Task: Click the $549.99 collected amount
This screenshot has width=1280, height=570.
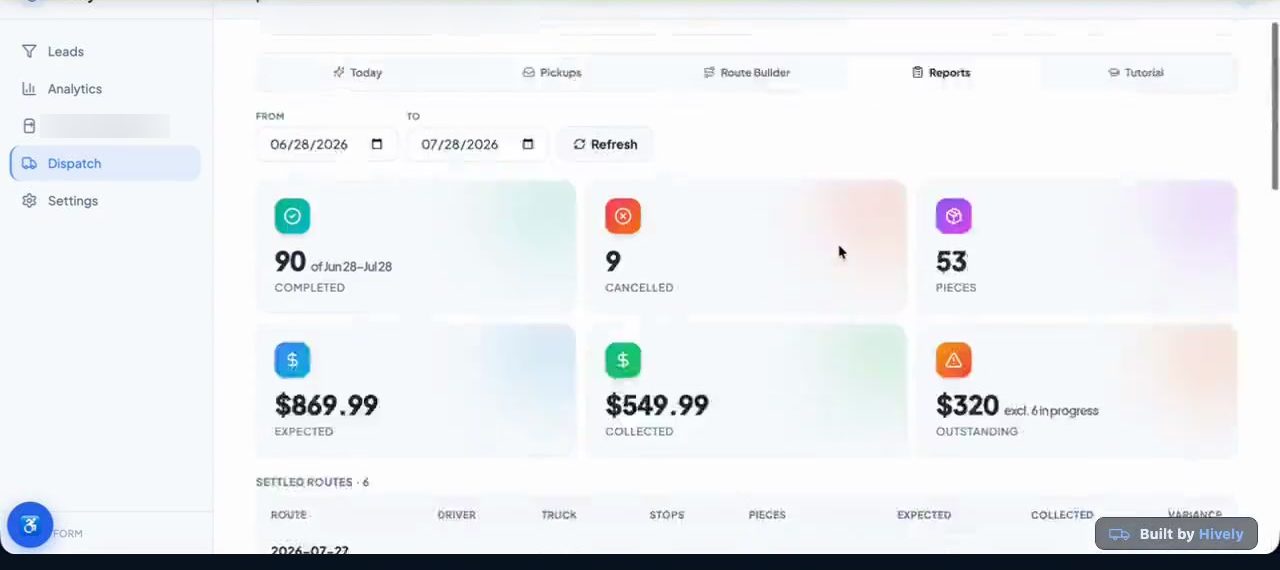Action: [657, 405]
